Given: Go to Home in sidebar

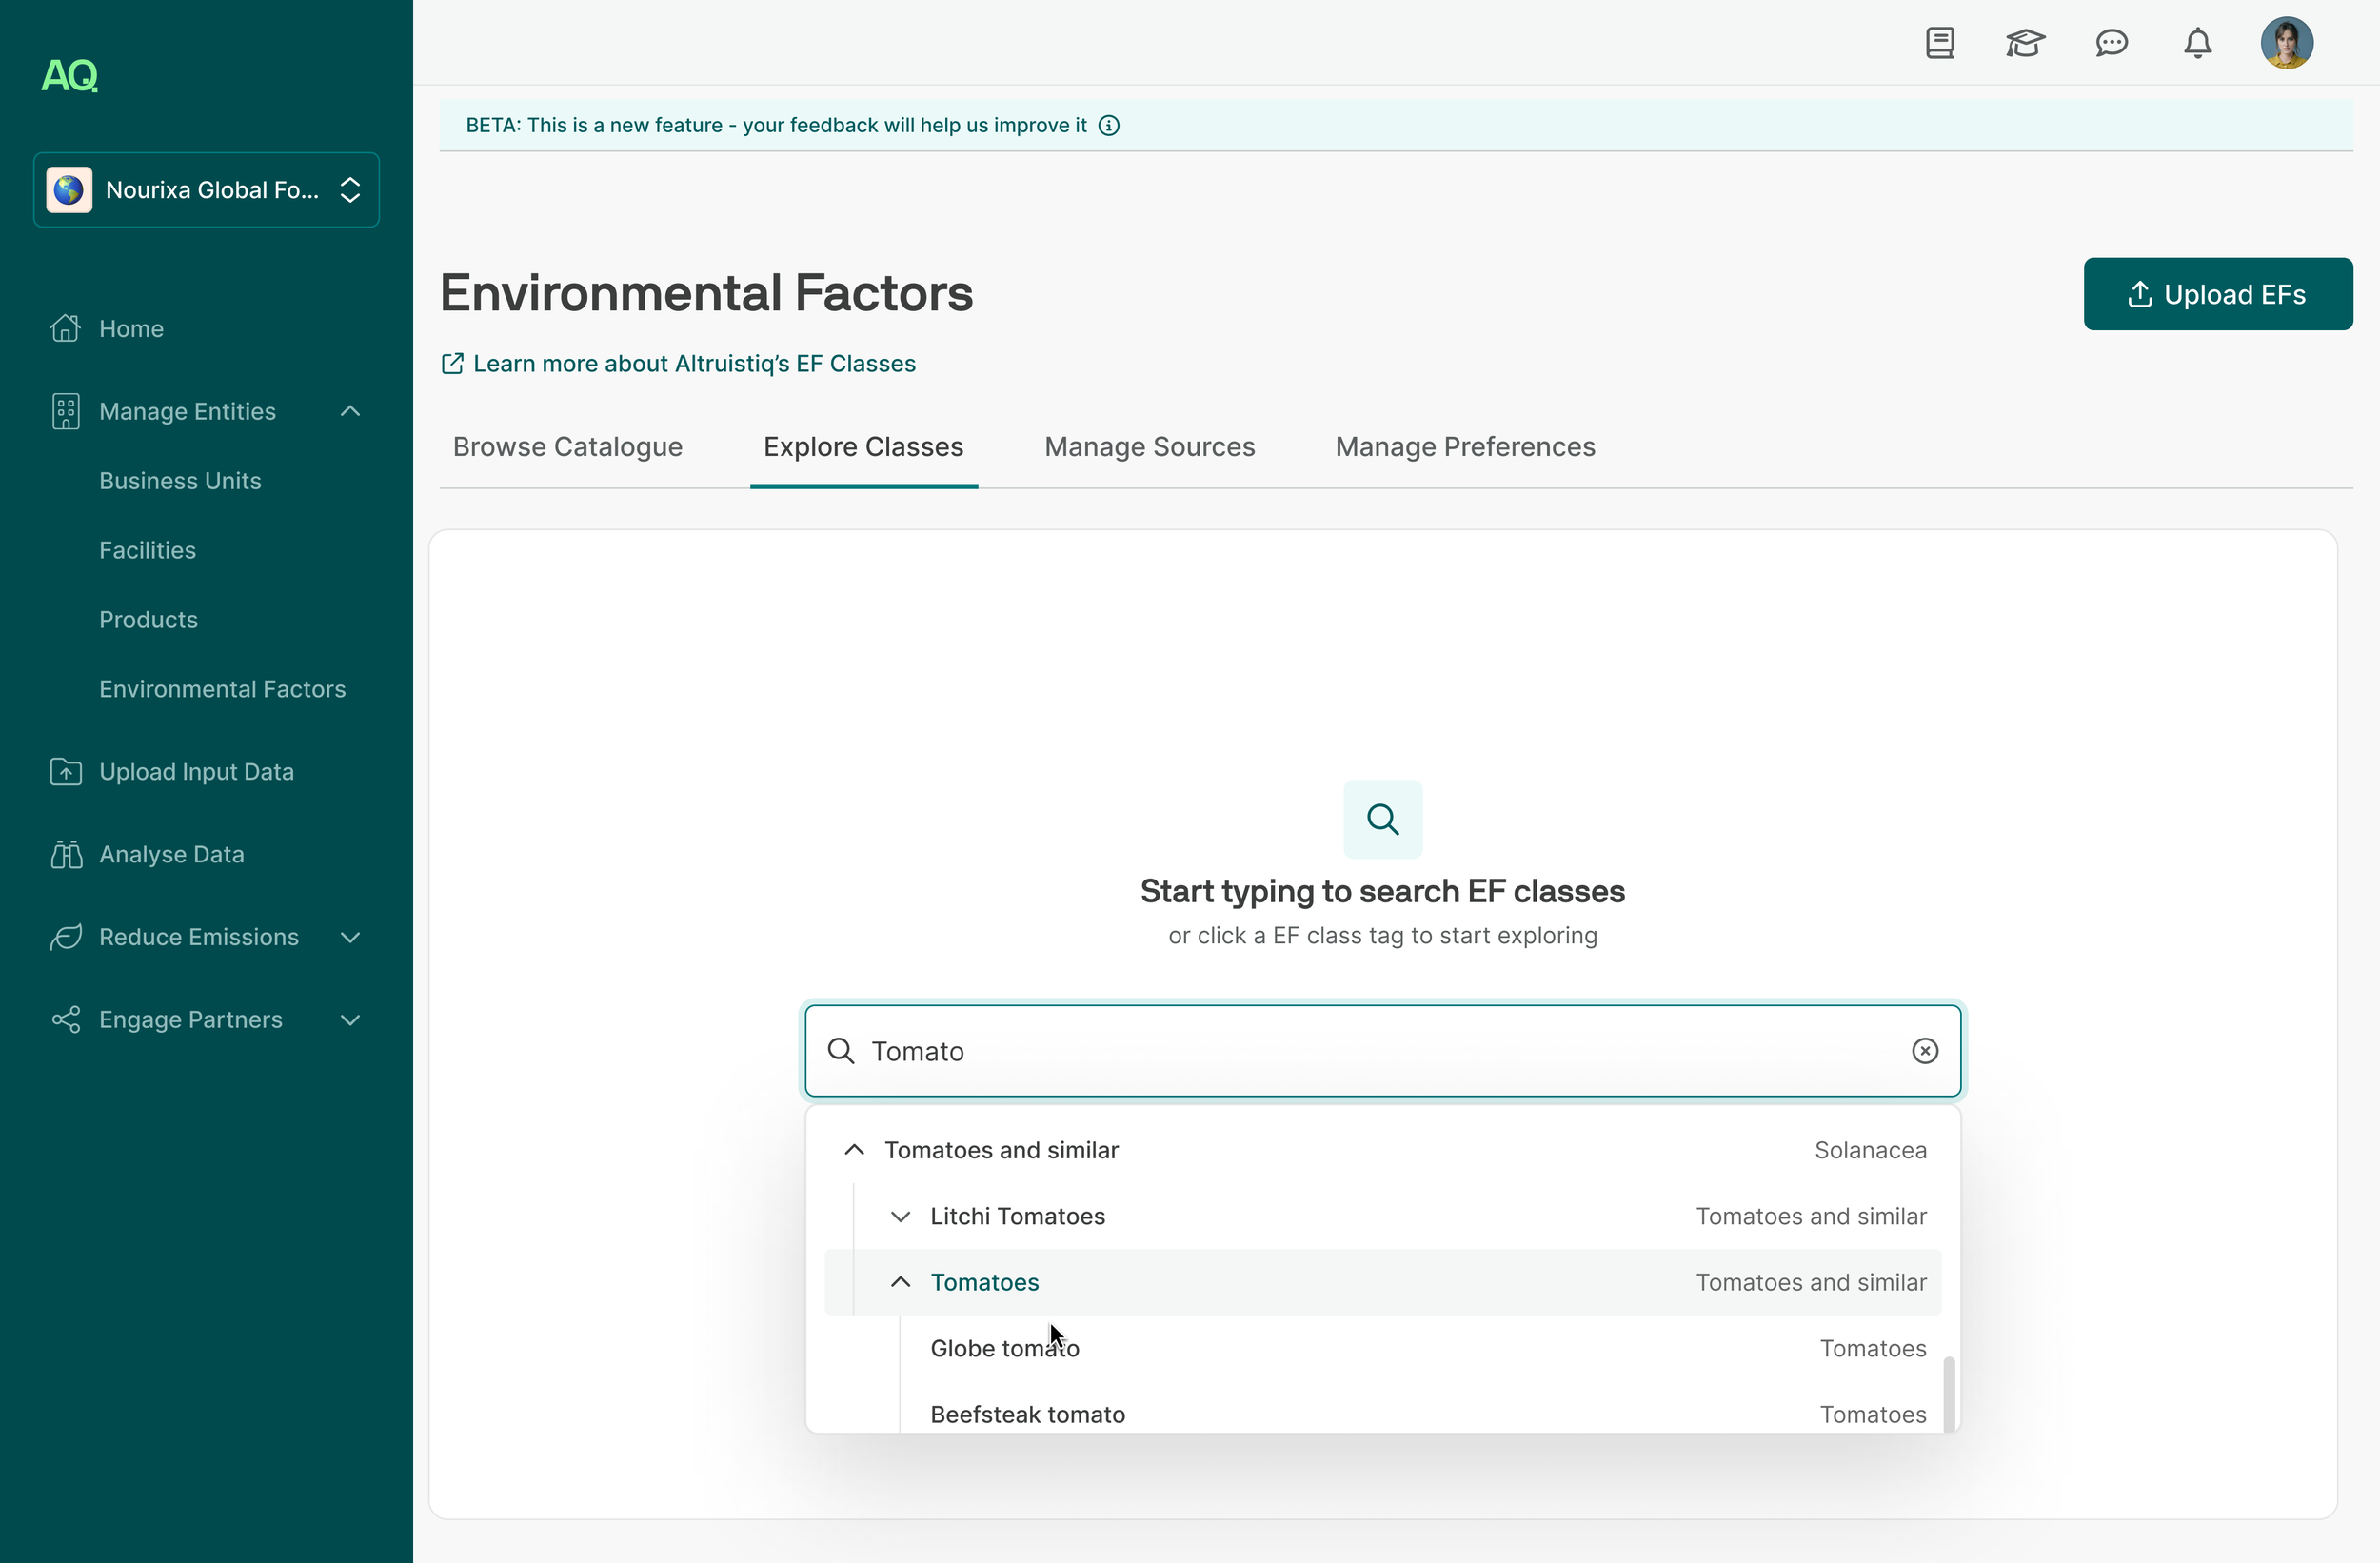Looking at the screenshot, I should (131, 328).
